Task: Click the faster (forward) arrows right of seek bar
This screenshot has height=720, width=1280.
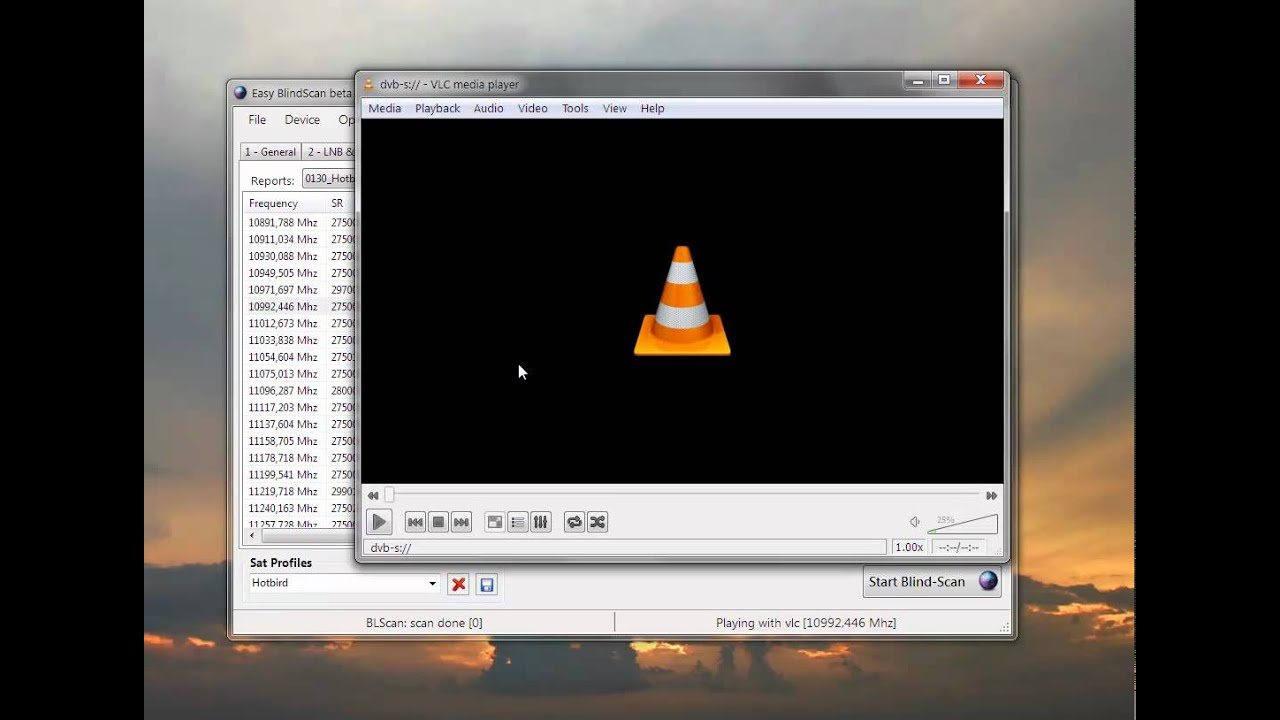Action: point(992,496)
